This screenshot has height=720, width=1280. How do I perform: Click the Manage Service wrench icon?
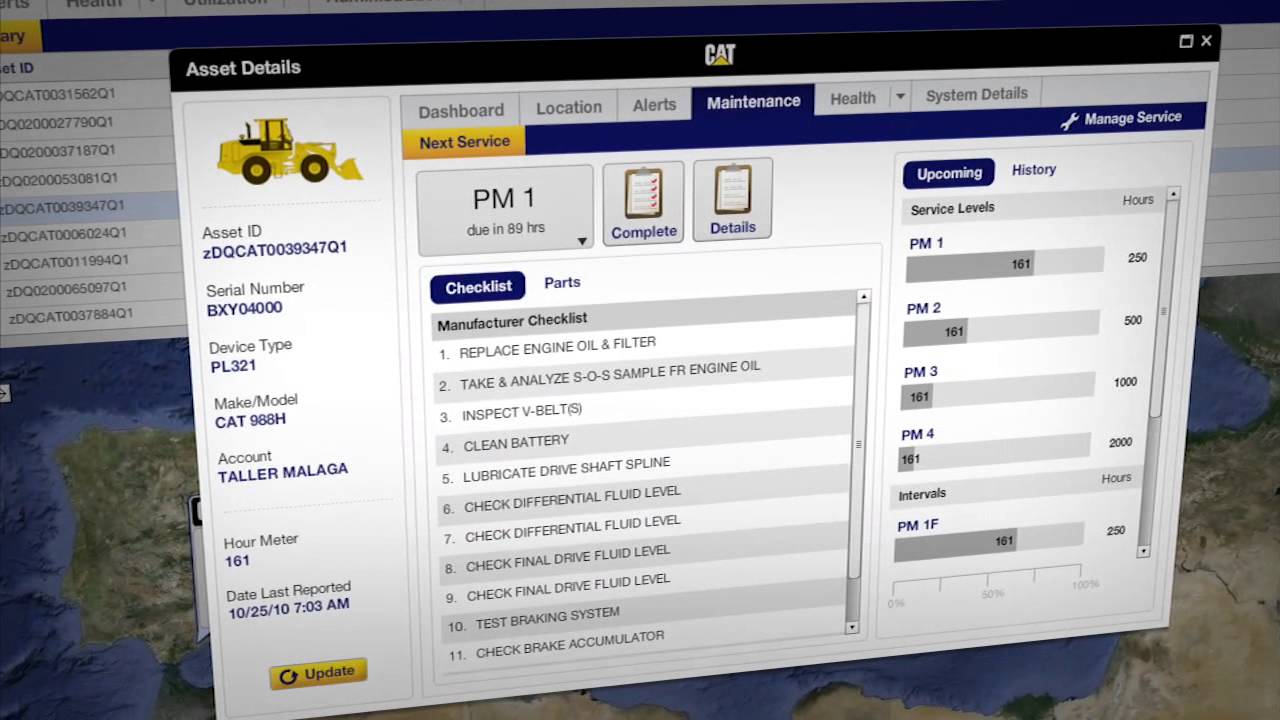(1069, 122)
